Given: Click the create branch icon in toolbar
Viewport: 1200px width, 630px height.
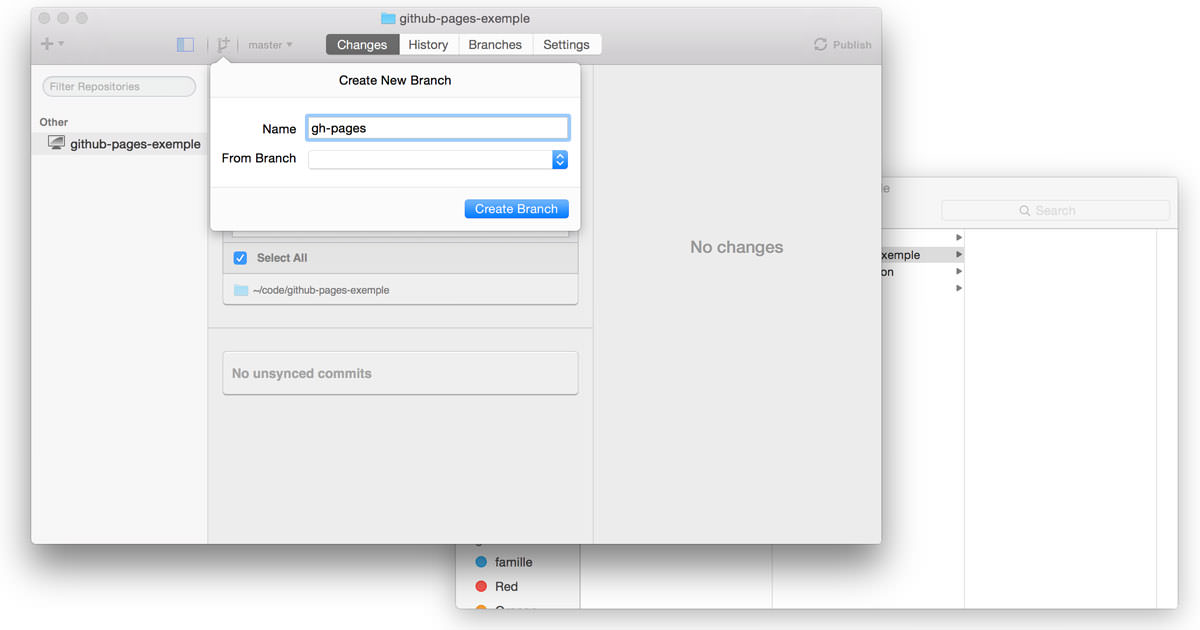Looking at the screenshot, I should 223,44.
